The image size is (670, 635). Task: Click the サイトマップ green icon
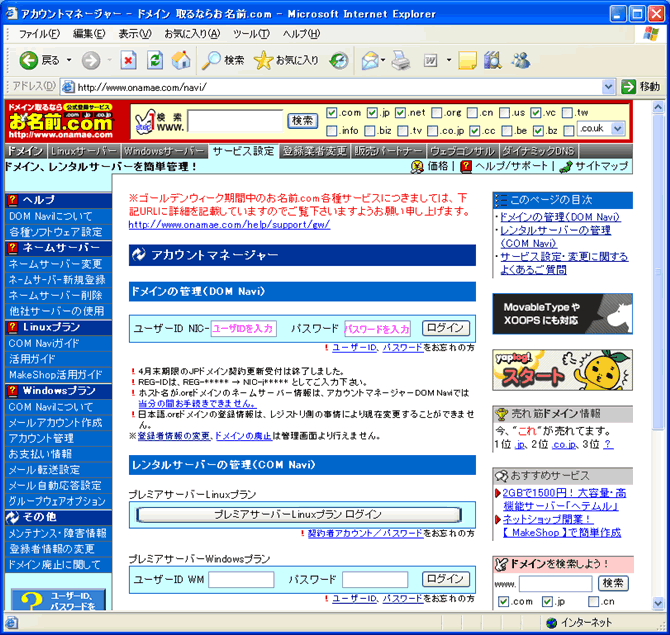566,167
